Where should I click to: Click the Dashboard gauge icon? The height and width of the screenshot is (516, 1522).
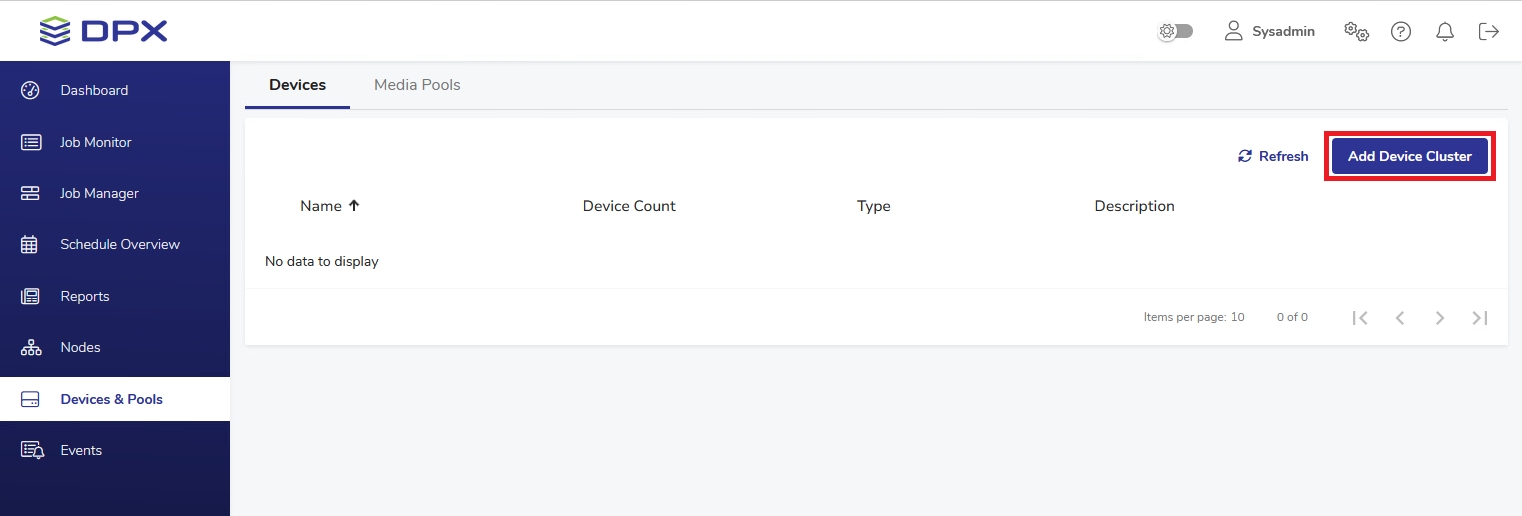pos(30,90)
